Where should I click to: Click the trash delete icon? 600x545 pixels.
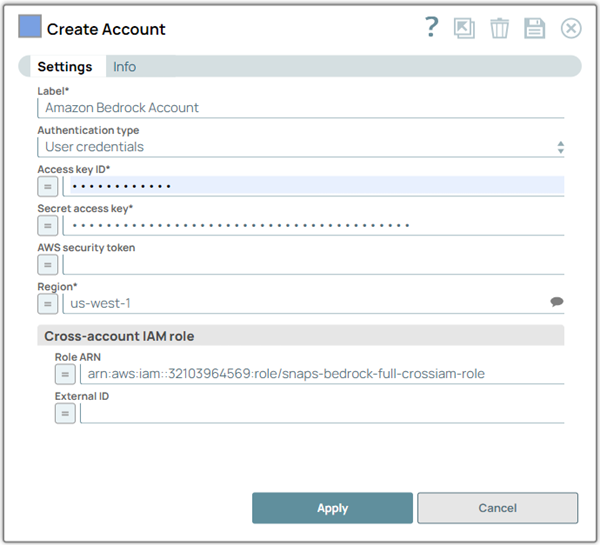pyautogui.click(x=499, y=28)
